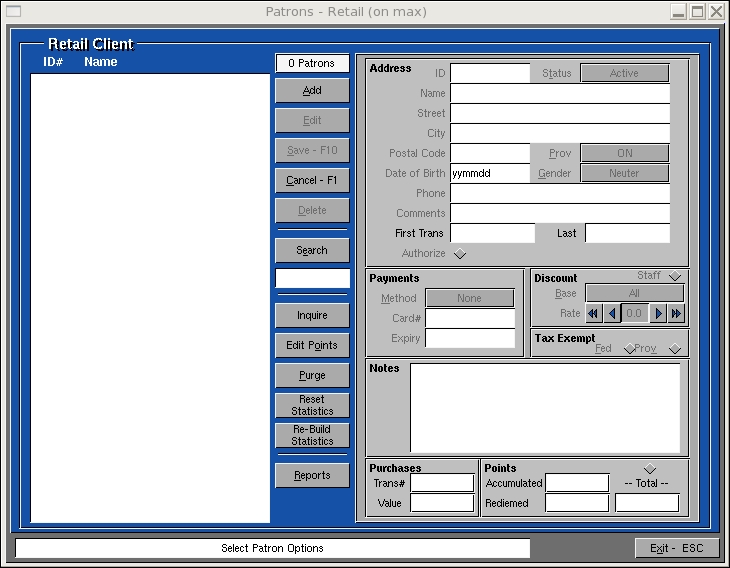Toggle the Authorize diamond indicator
Image resolution: width=730 pixels, height=568 pixels.
coord(460,254)
